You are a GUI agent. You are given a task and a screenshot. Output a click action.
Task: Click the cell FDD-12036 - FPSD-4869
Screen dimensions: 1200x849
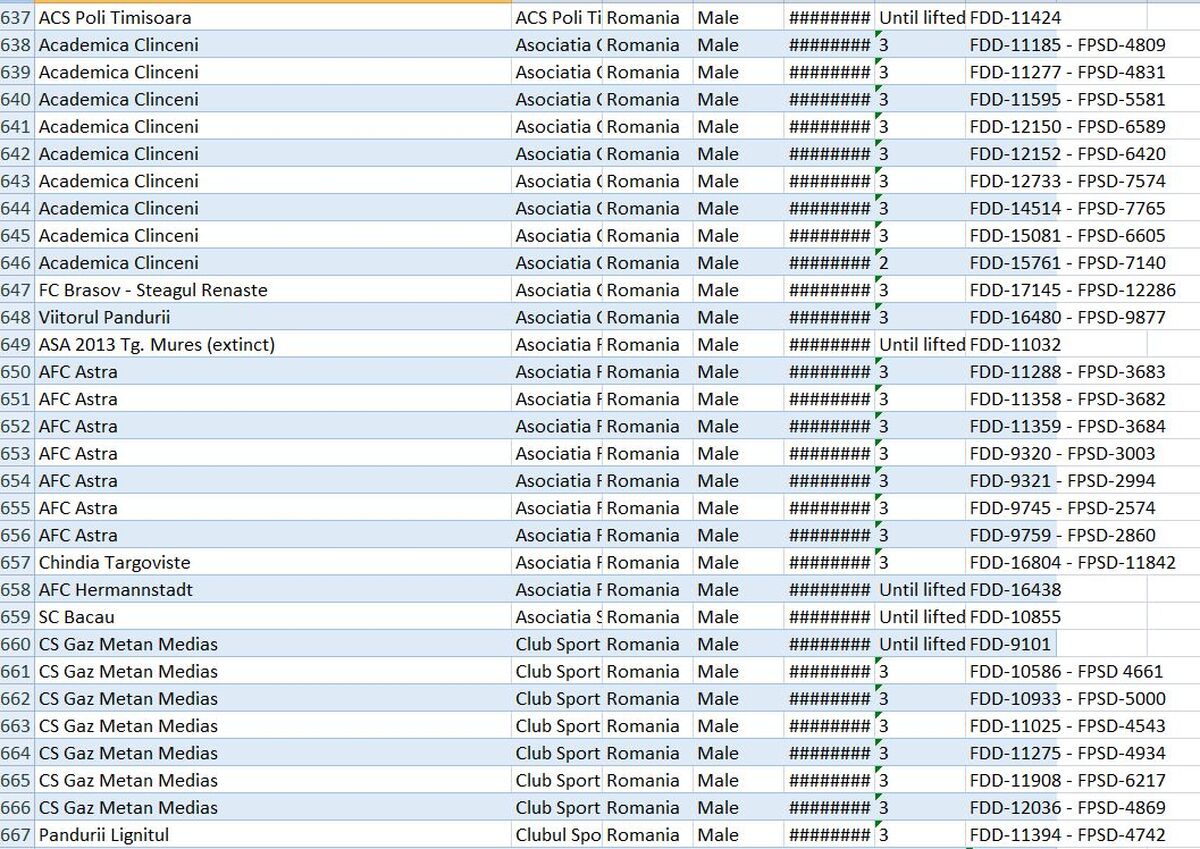point(1067,807)
